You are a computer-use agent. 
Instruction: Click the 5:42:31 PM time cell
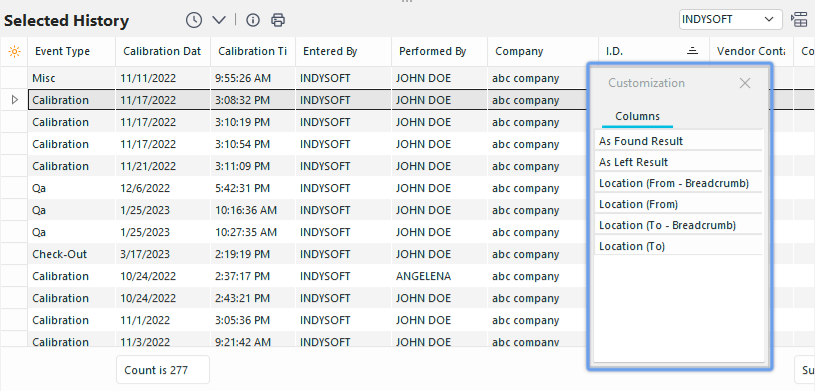point(253,188)
